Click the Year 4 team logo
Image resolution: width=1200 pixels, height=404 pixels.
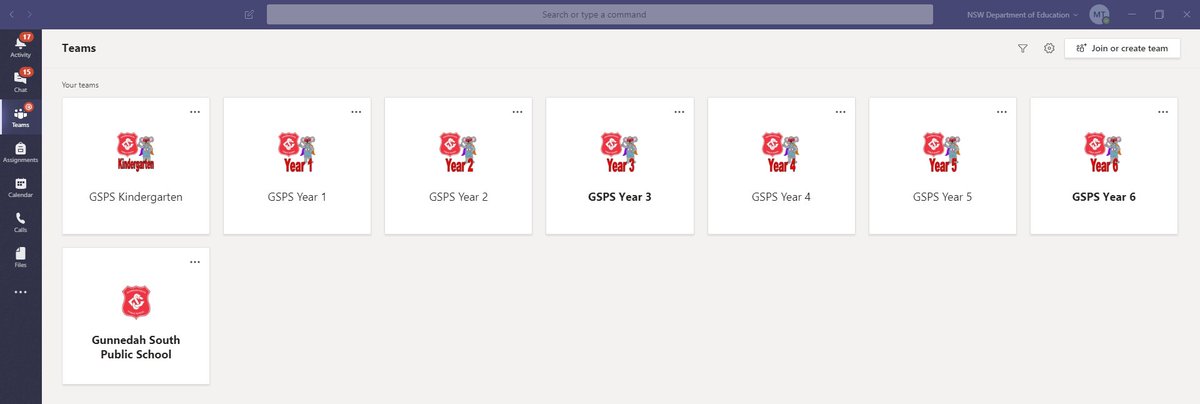pos(781,152)
